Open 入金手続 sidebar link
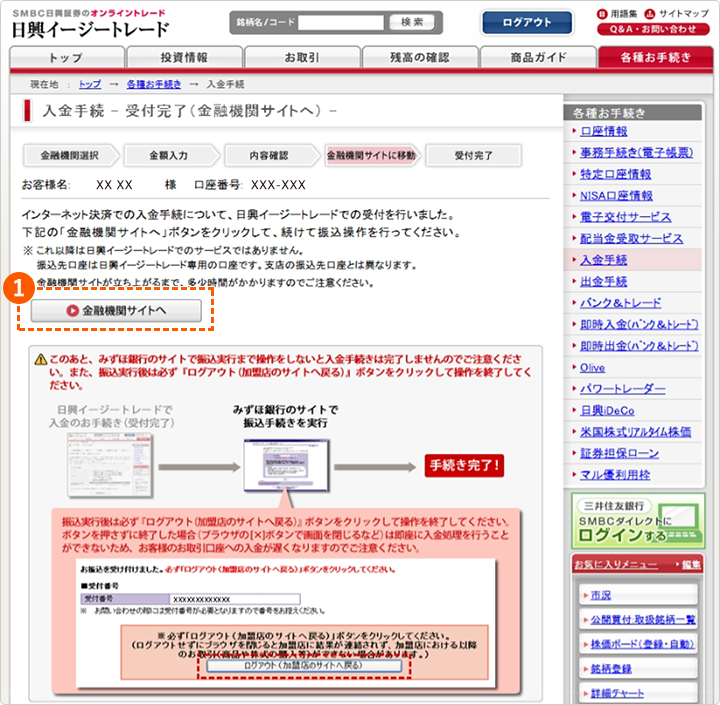720x705 pixels. 603,260
